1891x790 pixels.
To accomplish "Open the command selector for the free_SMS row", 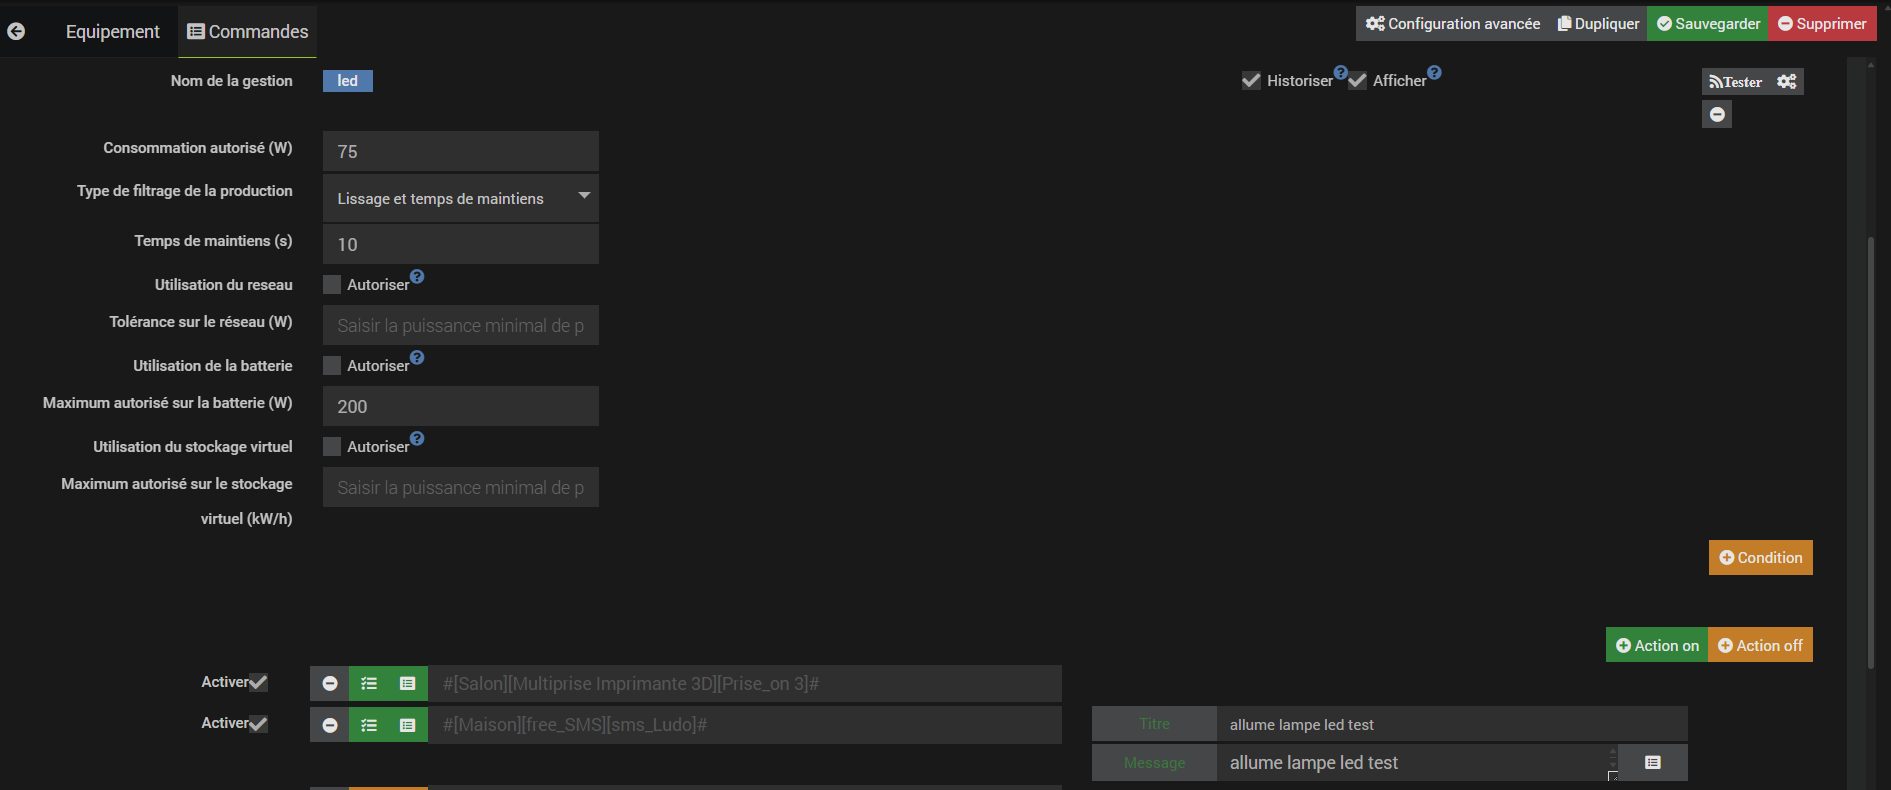I will [x=408, y=725].
